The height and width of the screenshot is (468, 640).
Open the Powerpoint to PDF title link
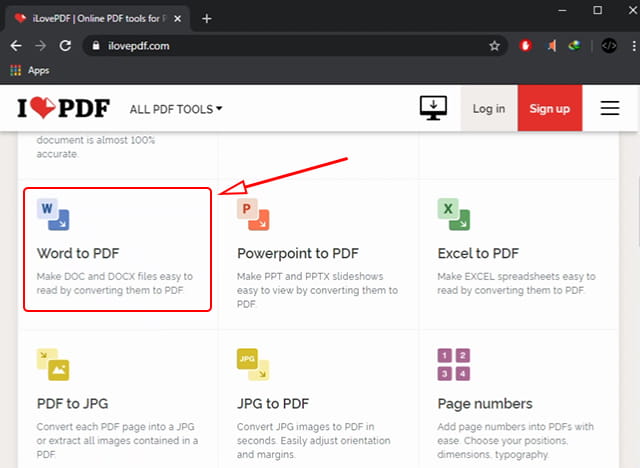(x=298, y=253)
